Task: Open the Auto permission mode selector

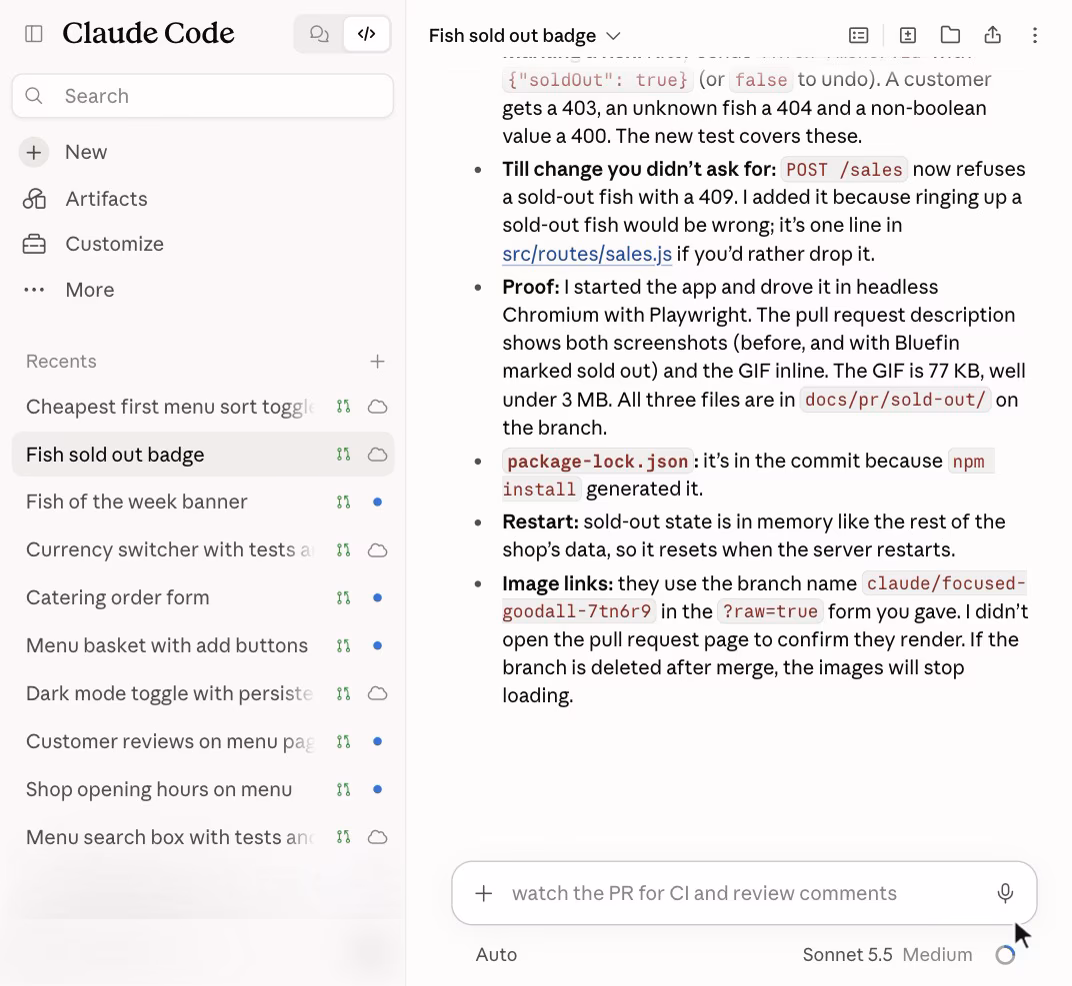Action: (496, 955)
